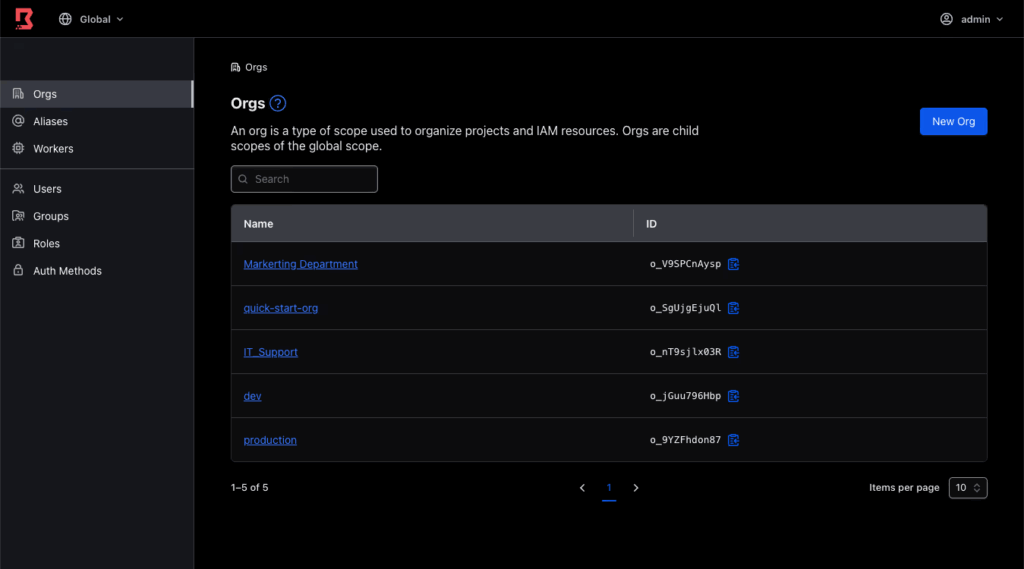Copy the quick-start-org ID

click(x=734, y=308)
